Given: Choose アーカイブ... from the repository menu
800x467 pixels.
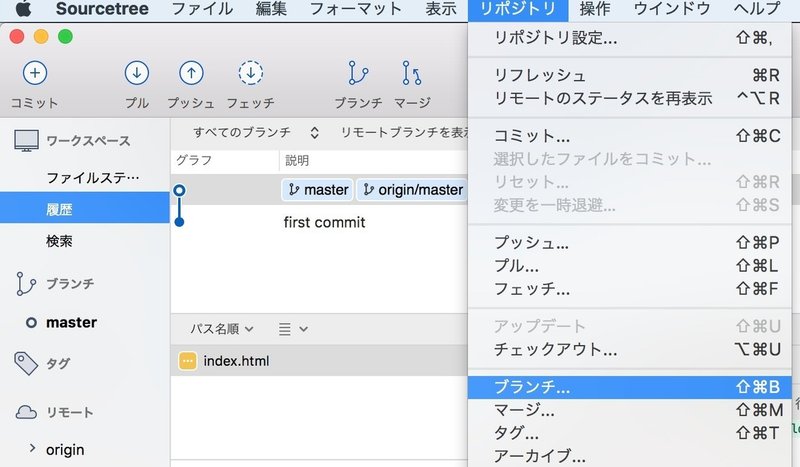Looking at the screenshot, I should 630,455.
